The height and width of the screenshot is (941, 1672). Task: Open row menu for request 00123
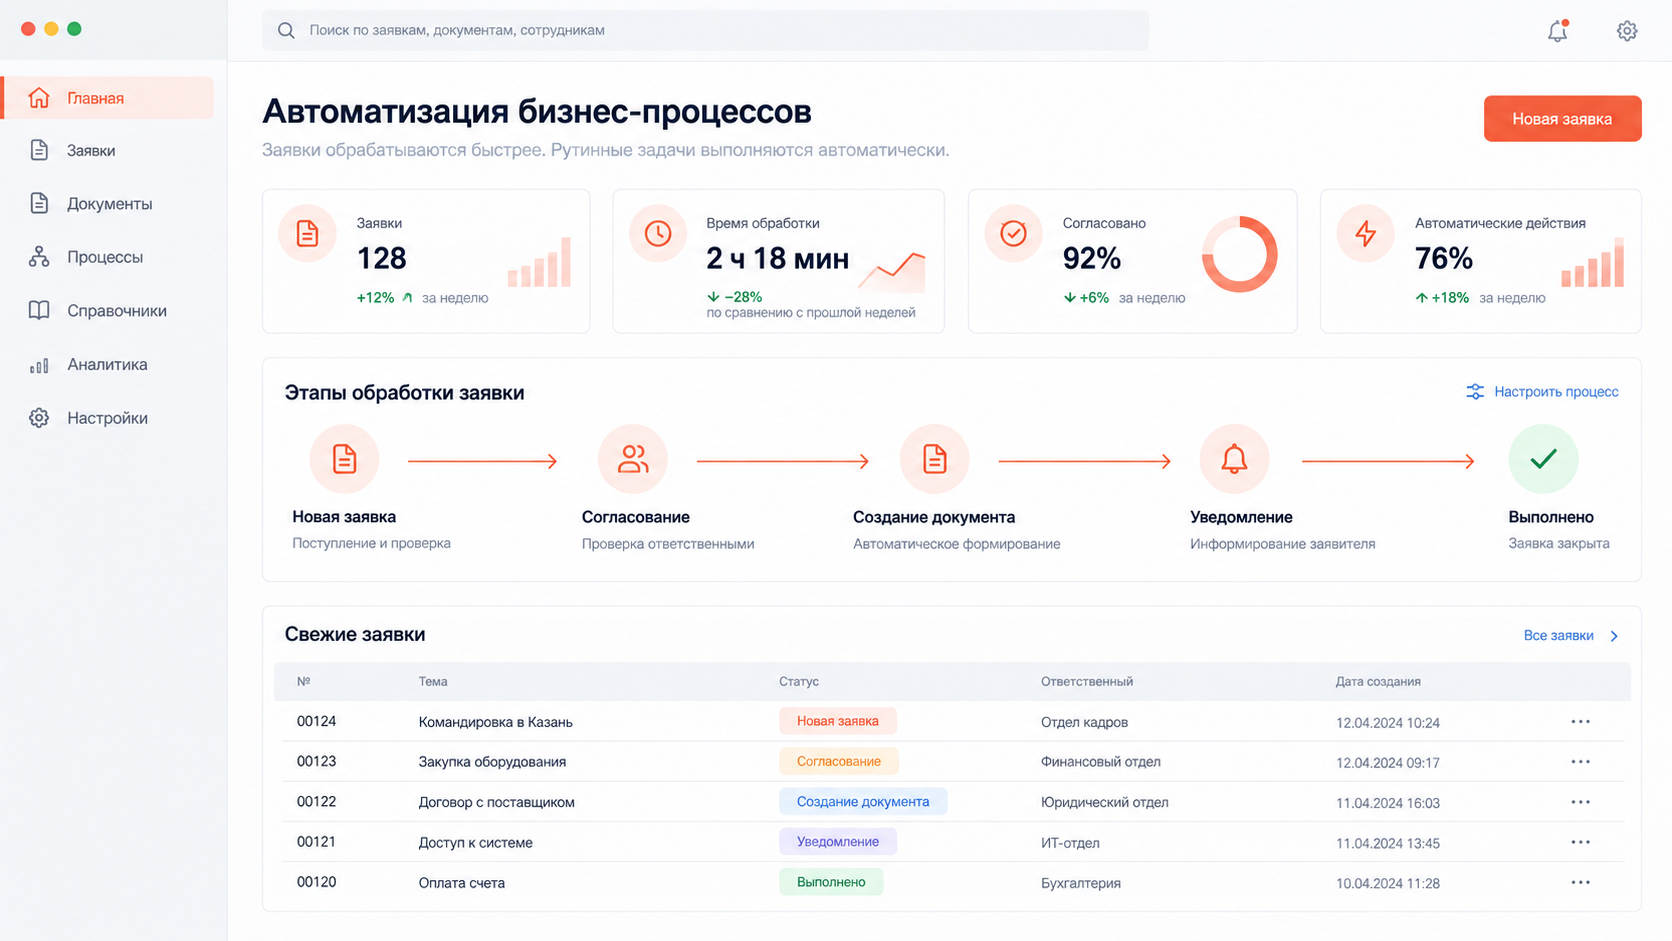(x=1580, y=762)
